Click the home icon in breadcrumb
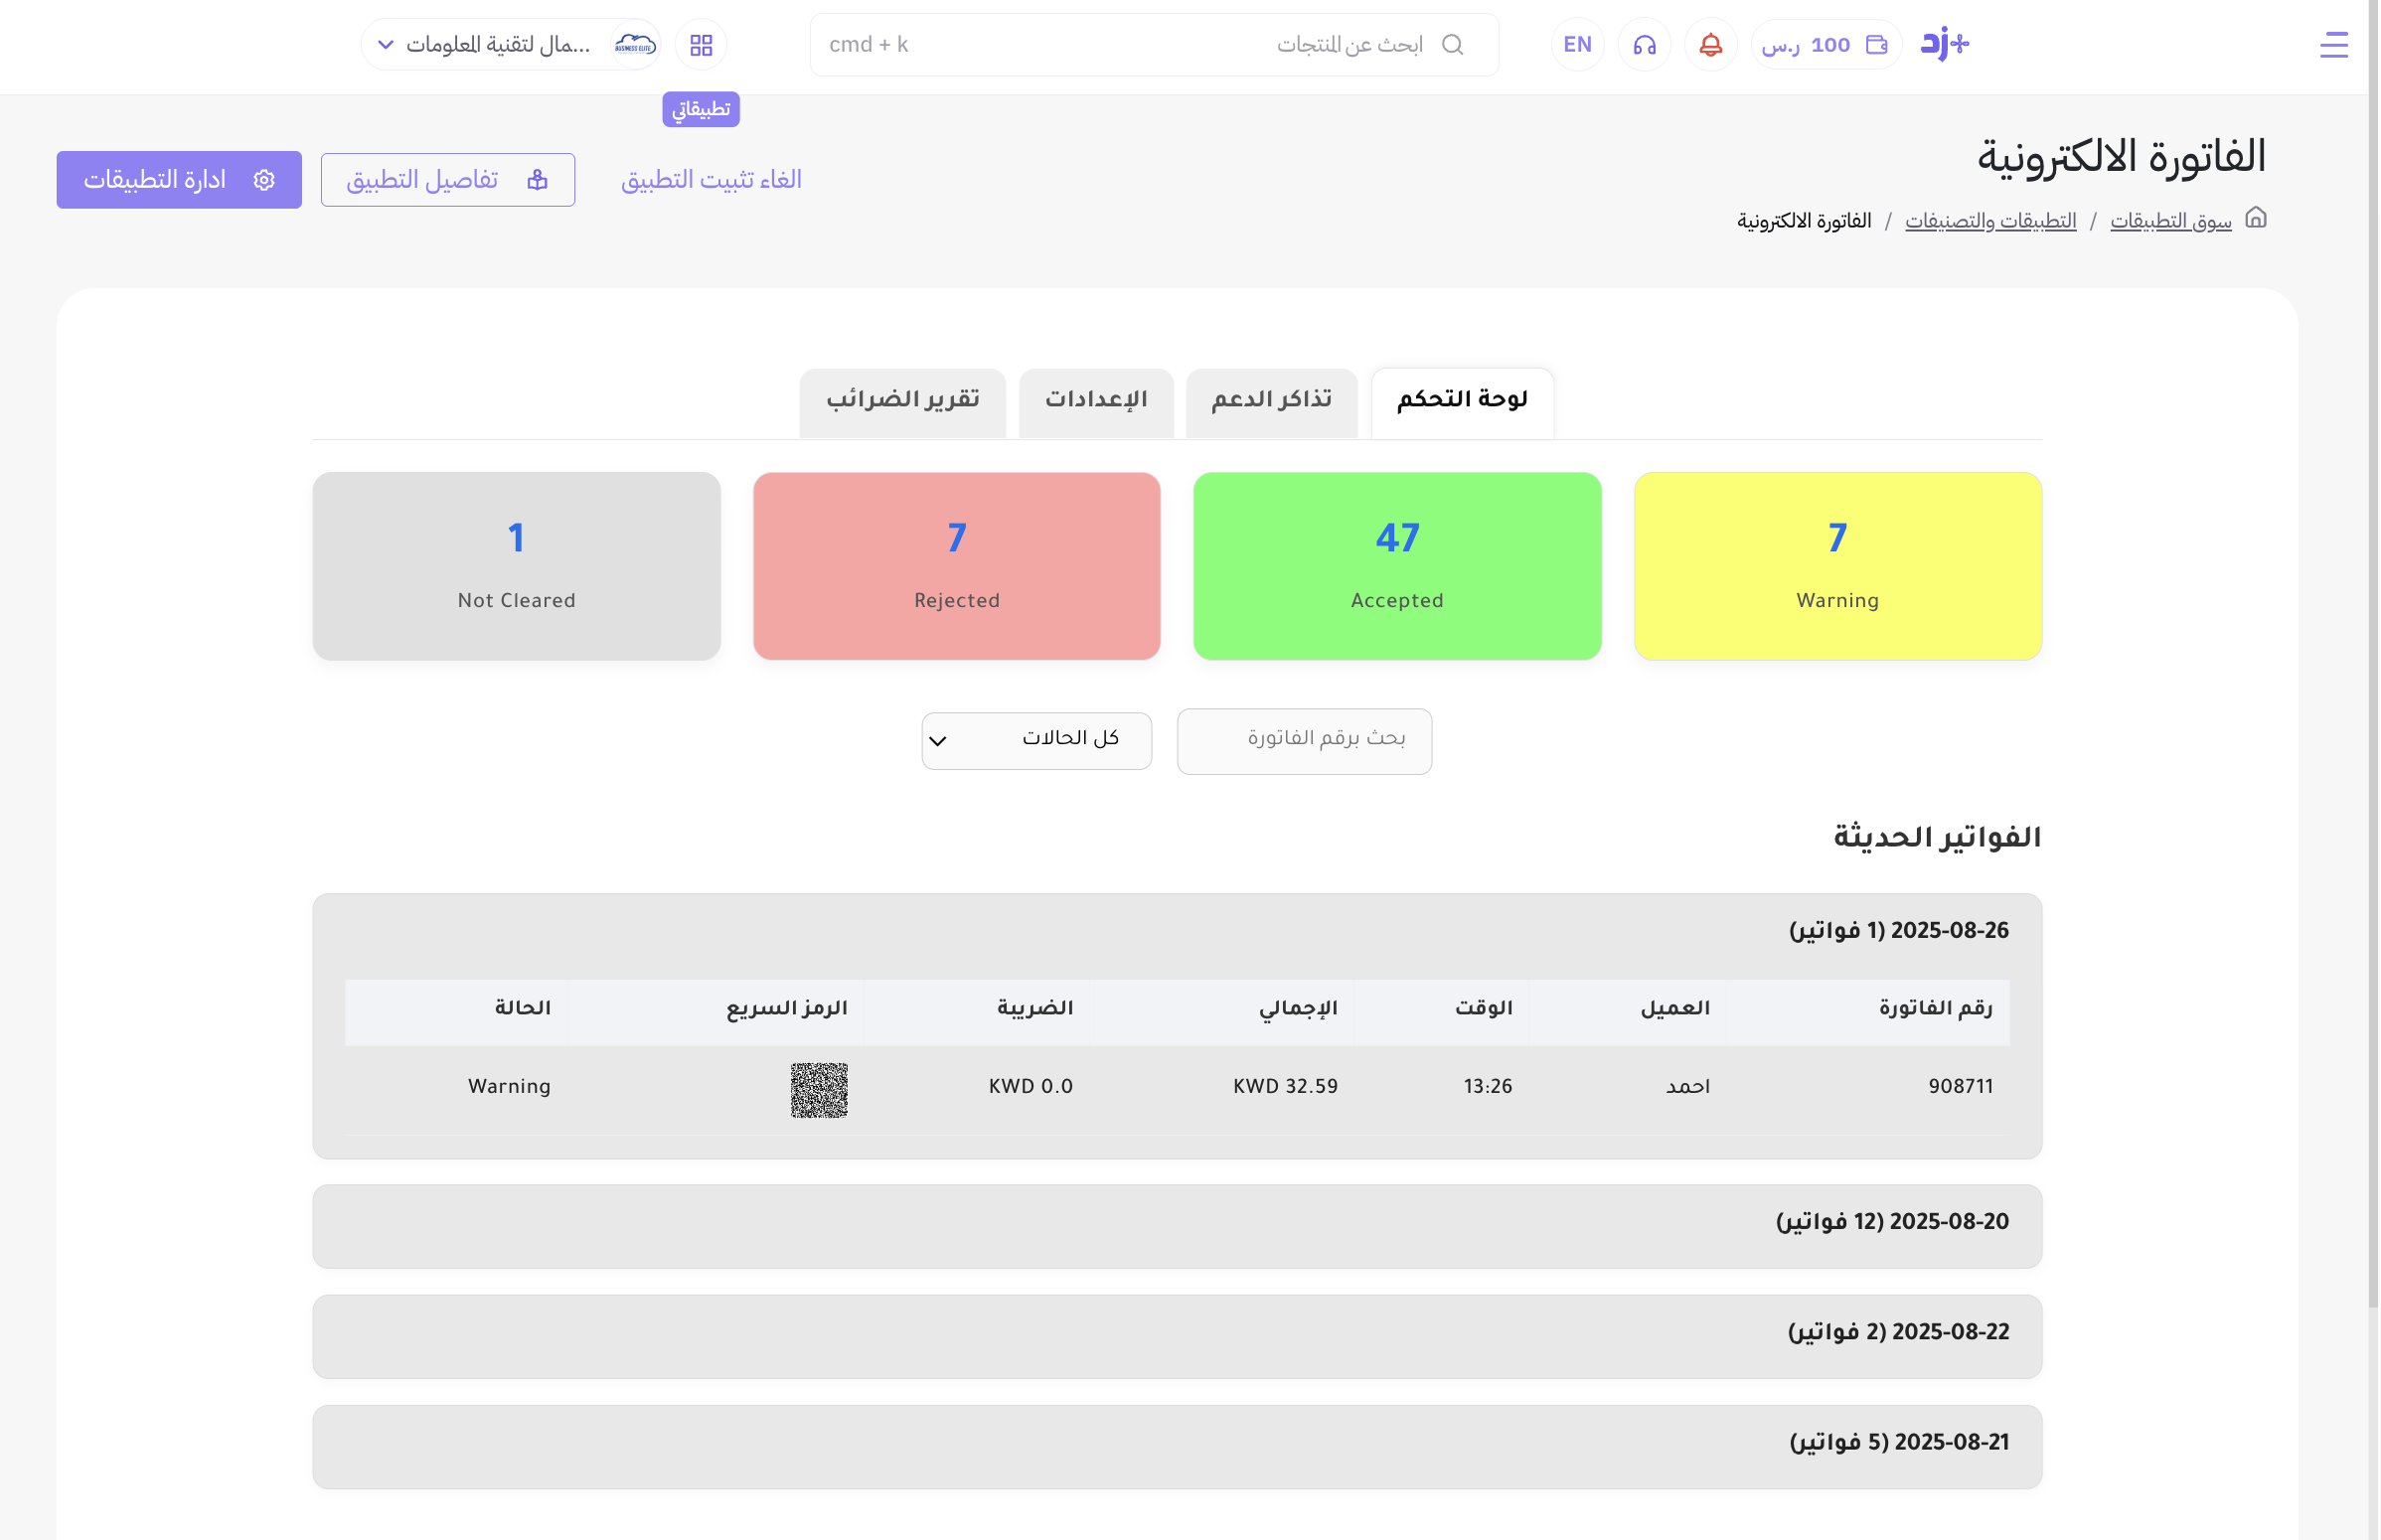Viewport: 2381px width, 1540px height. pos(2255,218)
